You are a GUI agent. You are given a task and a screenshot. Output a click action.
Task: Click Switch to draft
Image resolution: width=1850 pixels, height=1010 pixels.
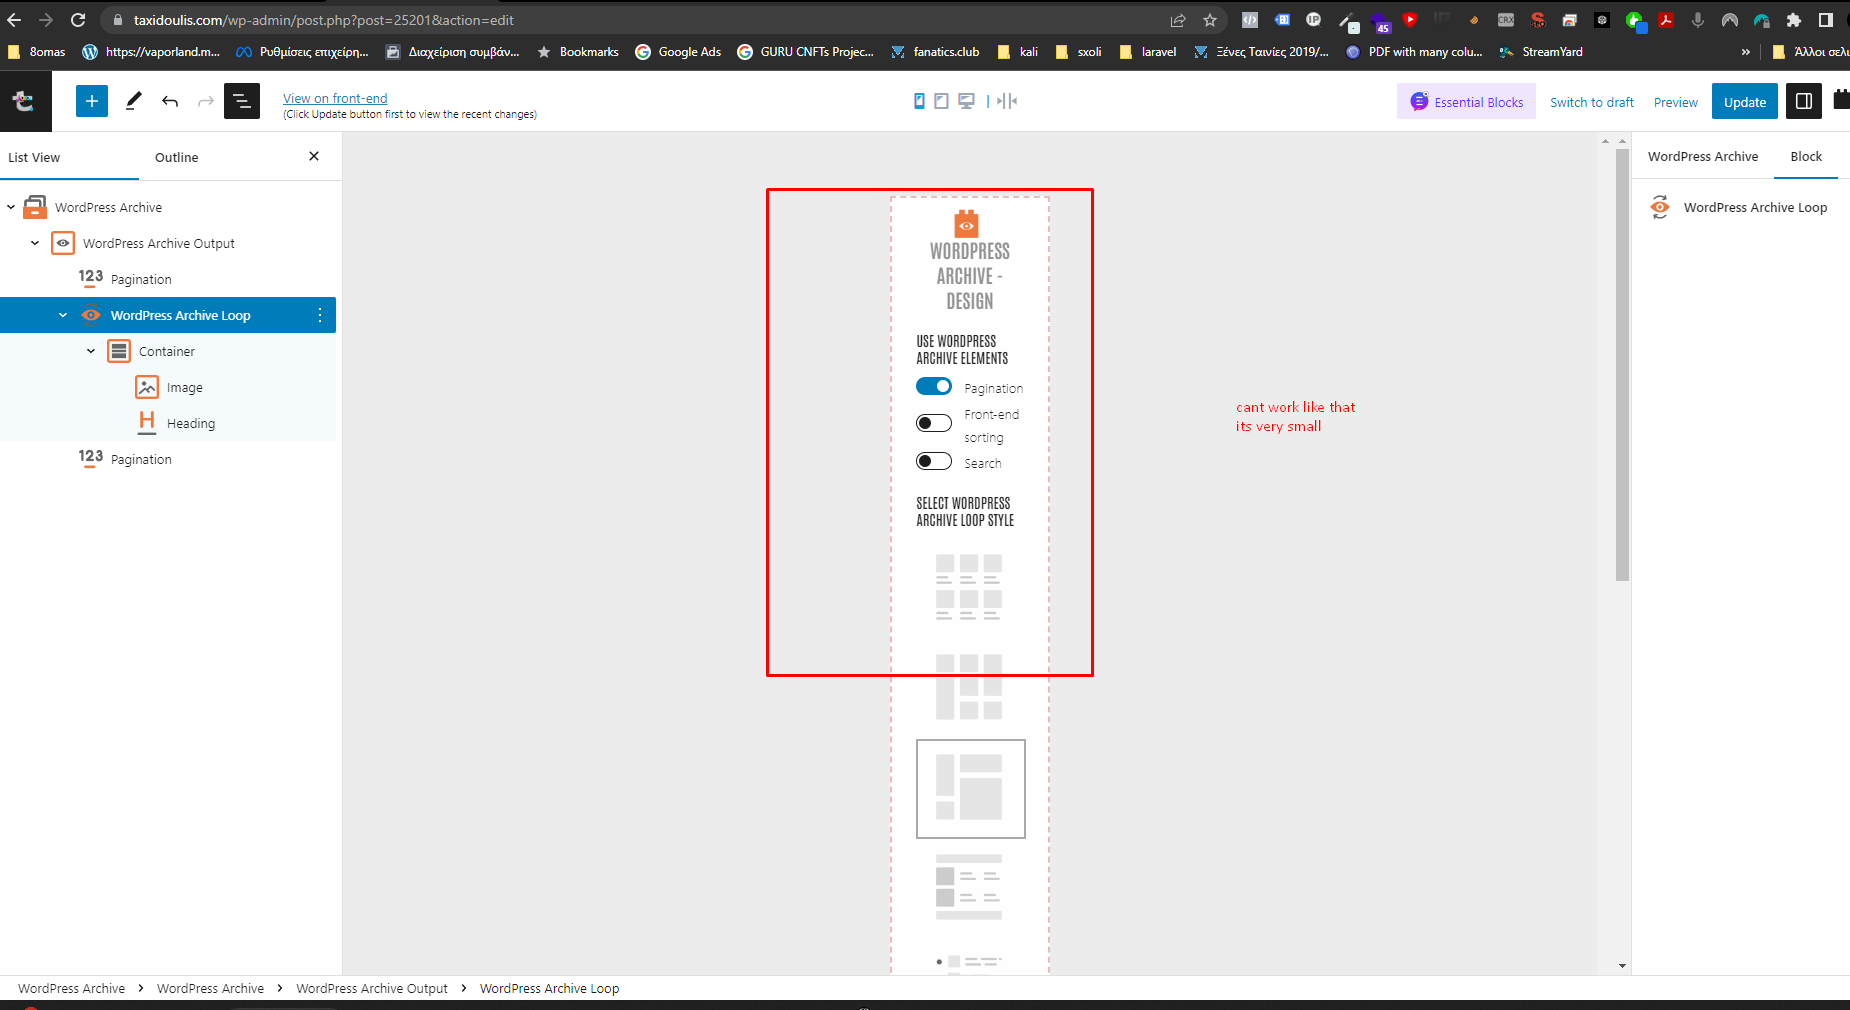[1592, 102]
